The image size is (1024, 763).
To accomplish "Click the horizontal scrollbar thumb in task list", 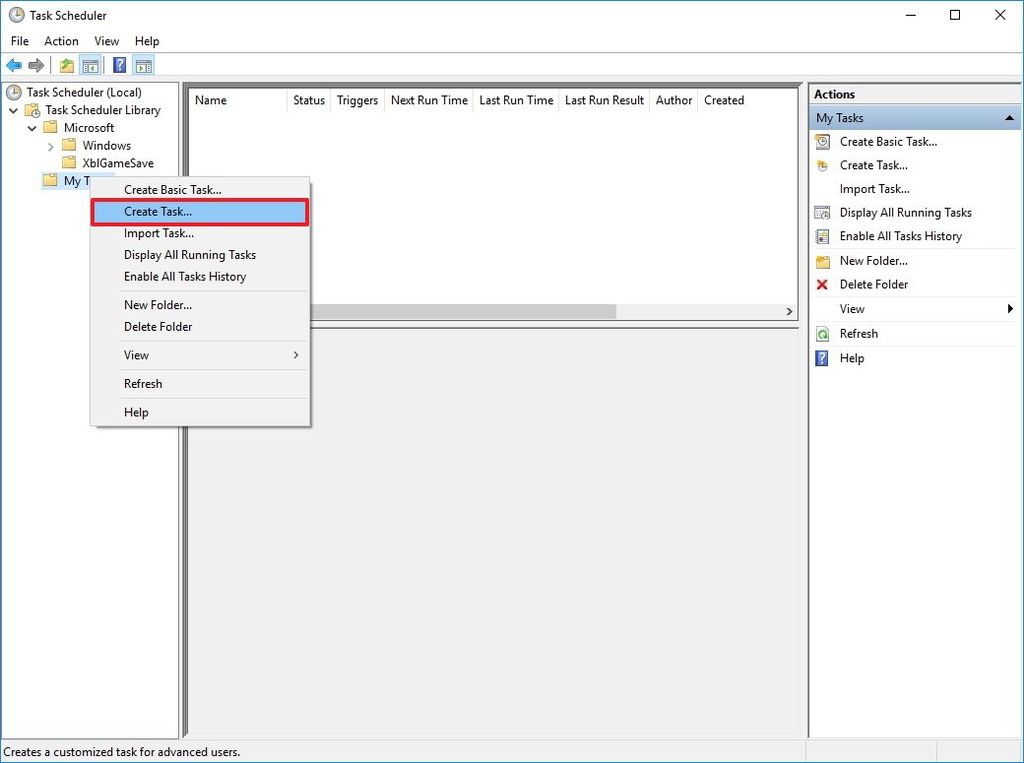I will click(x=463, y=312).
